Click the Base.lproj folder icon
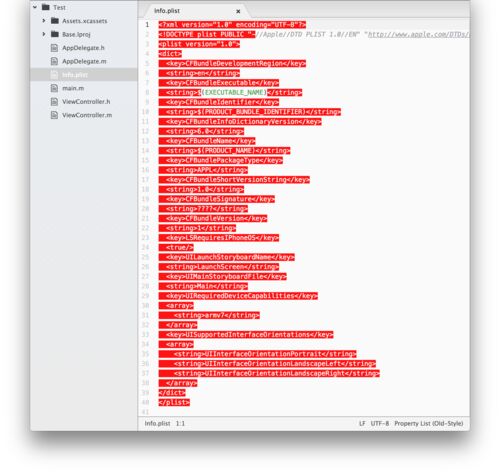The height and width of the screenshot is (474, 500). coord(55,34)
